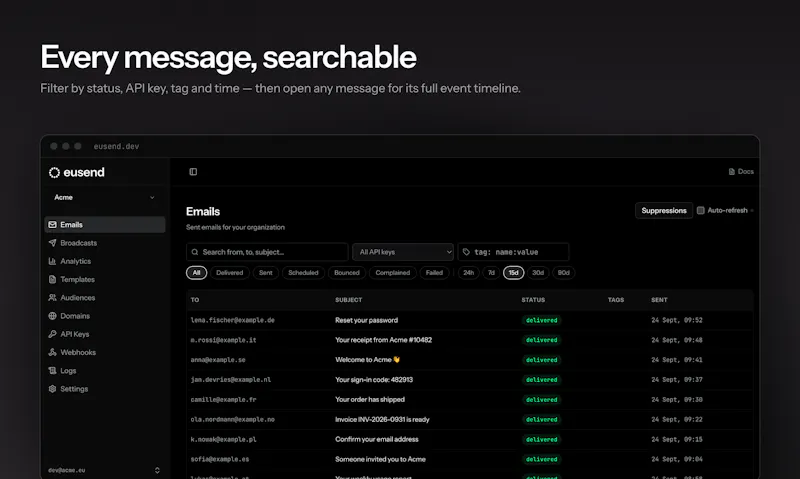The image size is (800, 479).
Task: Open Audiences in the sidebar
Action: pos(105,297)
